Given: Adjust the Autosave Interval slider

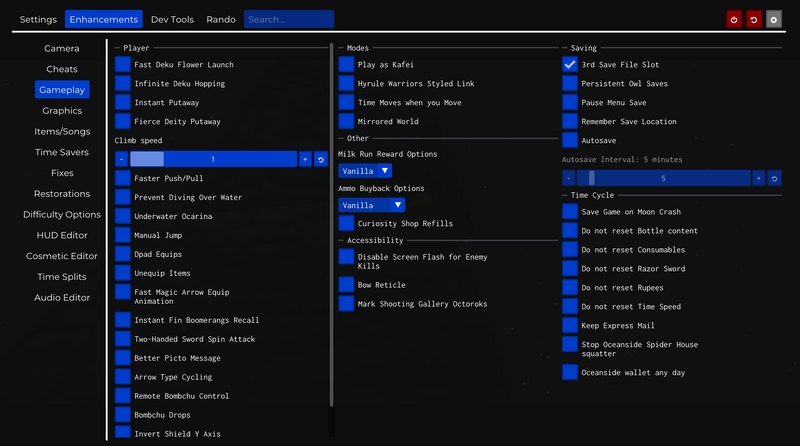Looking at the screenshot, I should (663, 178).
